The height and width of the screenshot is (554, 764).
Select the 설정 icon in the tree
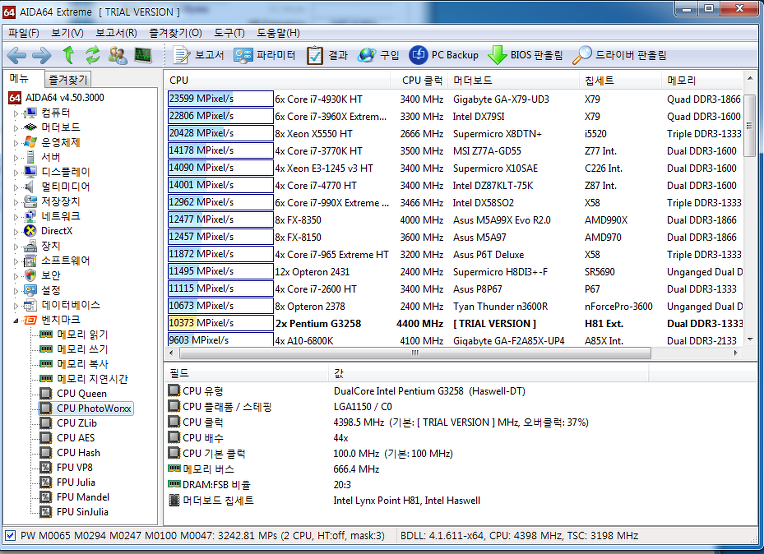click(x=30, y=290)
